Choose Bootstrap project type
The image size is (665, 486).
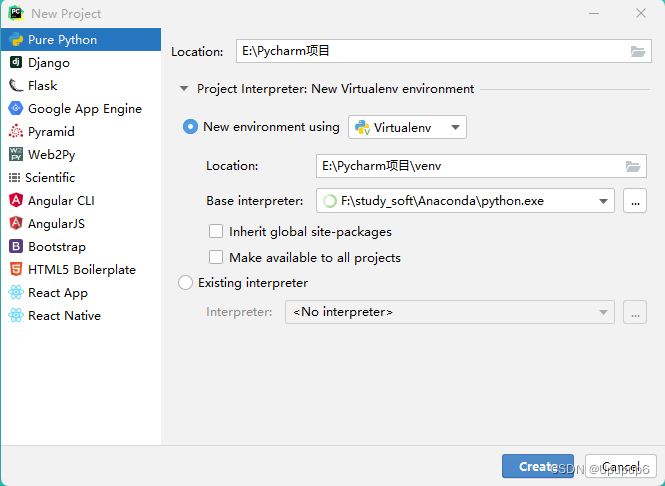81,246
